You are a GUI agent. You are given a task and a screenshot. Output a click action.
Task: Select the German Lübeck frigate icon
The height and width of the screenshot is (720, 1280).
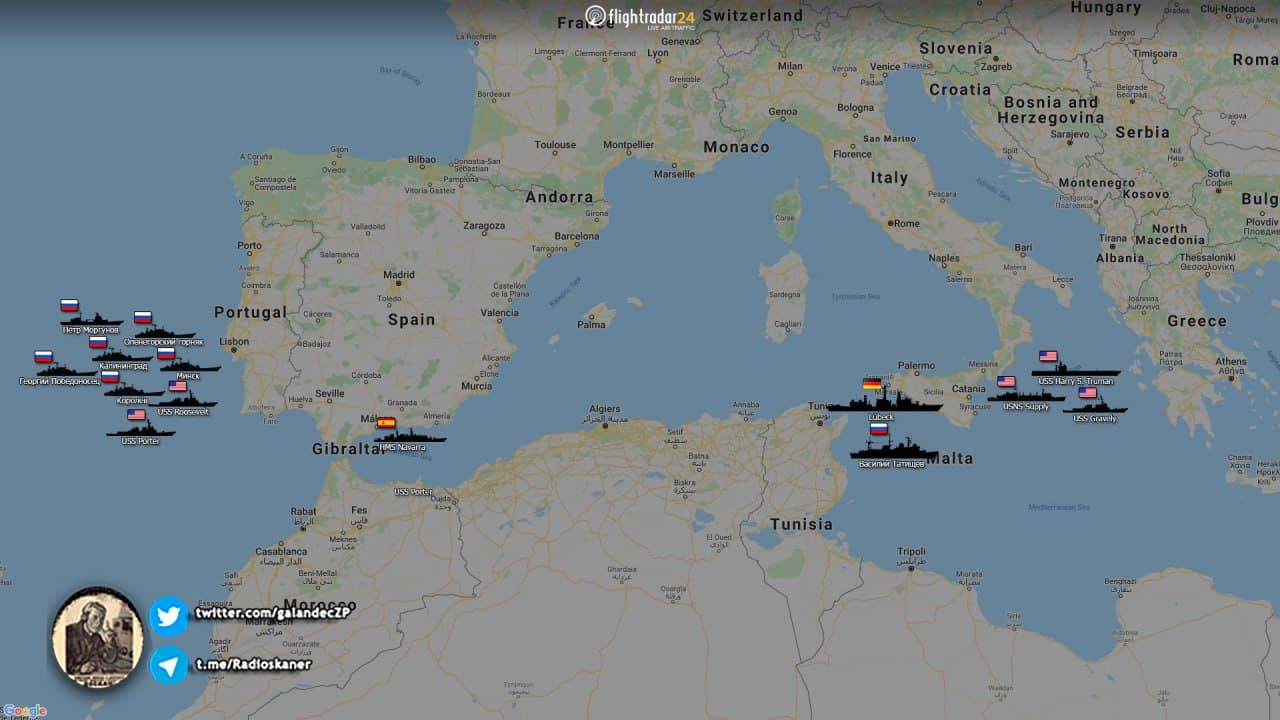pos(885,402)
